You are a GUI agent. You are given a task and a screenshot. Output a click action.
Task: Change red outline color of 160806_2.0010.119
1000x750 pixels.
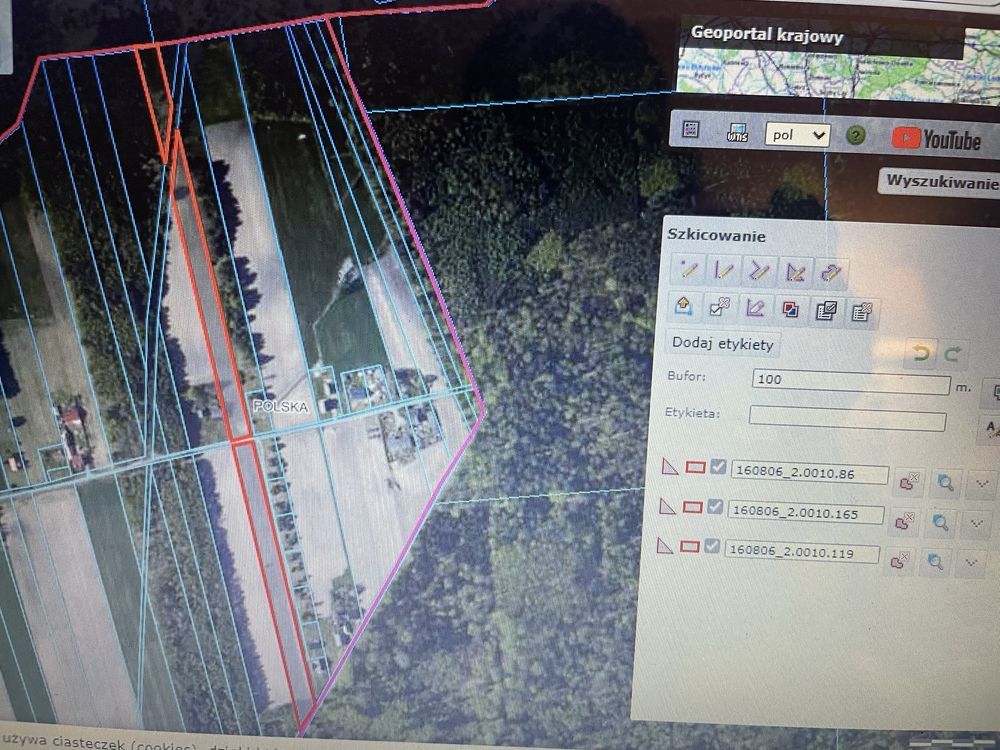[690, 547]
